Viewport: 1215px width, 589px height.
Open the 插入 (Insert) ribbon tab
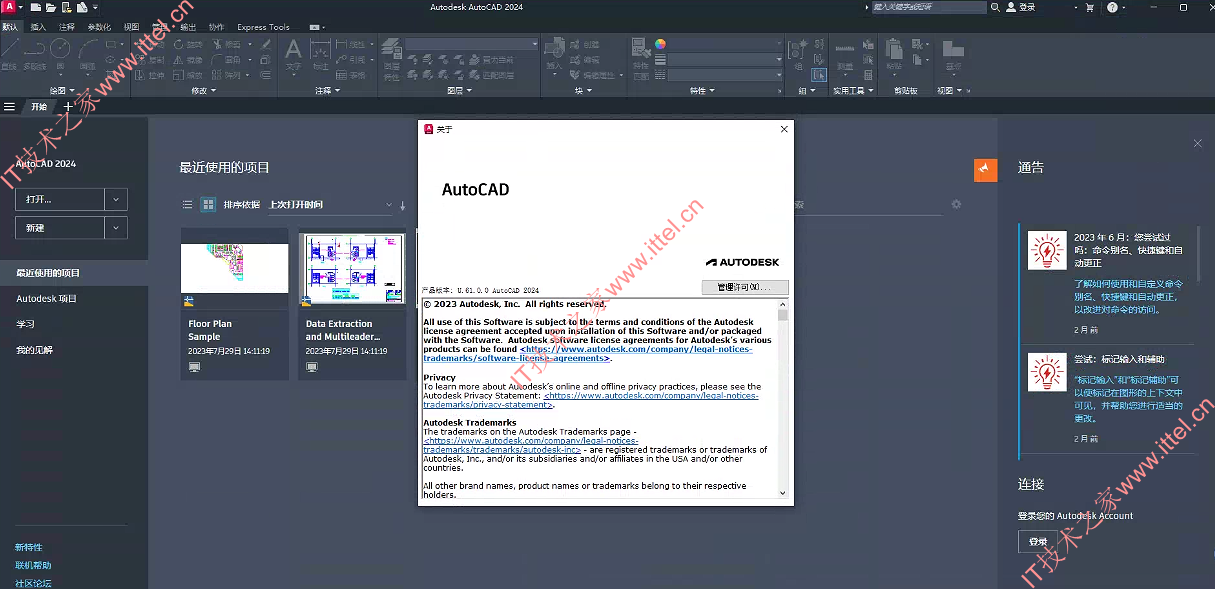[x=39, y=27]
